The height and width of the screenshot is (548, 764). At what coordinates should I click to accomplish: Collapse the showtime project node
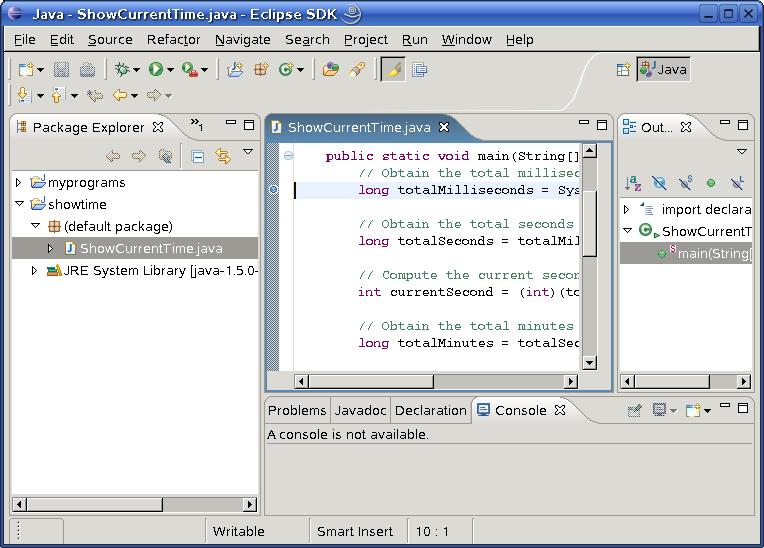tap(19, 204)
